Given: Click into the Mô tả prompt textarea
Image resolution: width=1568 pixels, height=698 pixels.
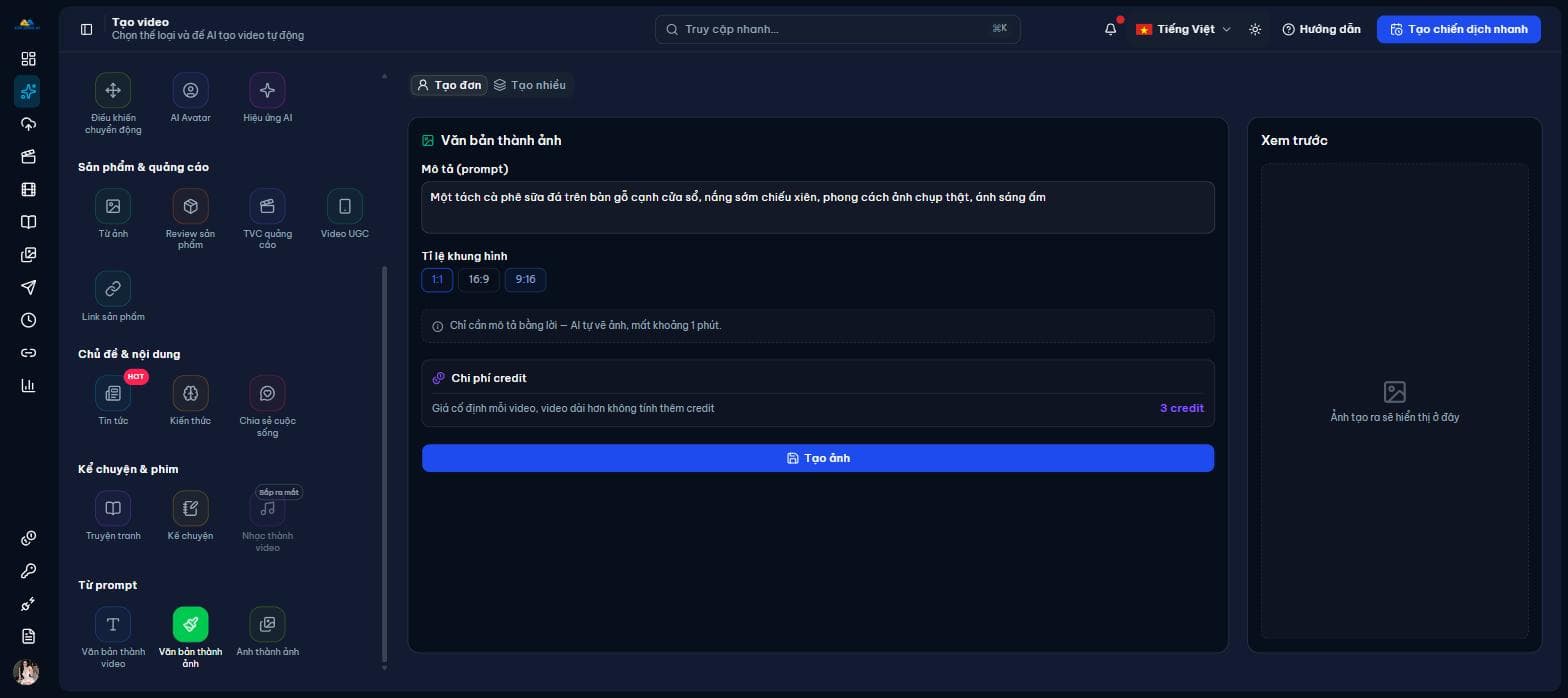Looking at the screenshot, I should pos(818,207).
